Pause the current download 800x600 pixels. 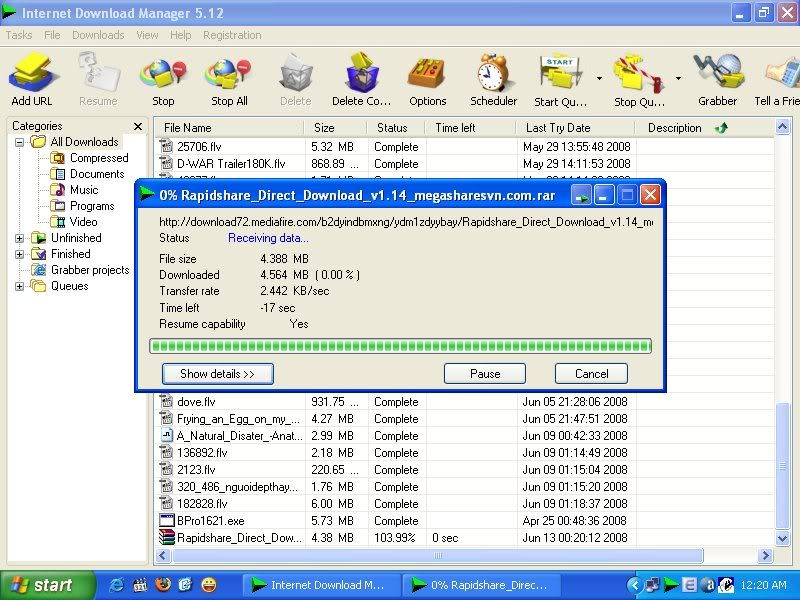pos(485,374)
